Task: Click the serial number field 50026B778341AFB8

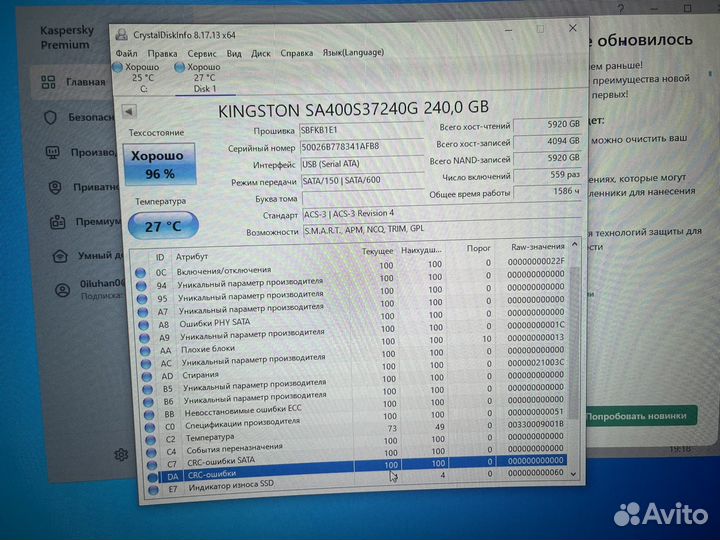Action: (361, 146)
